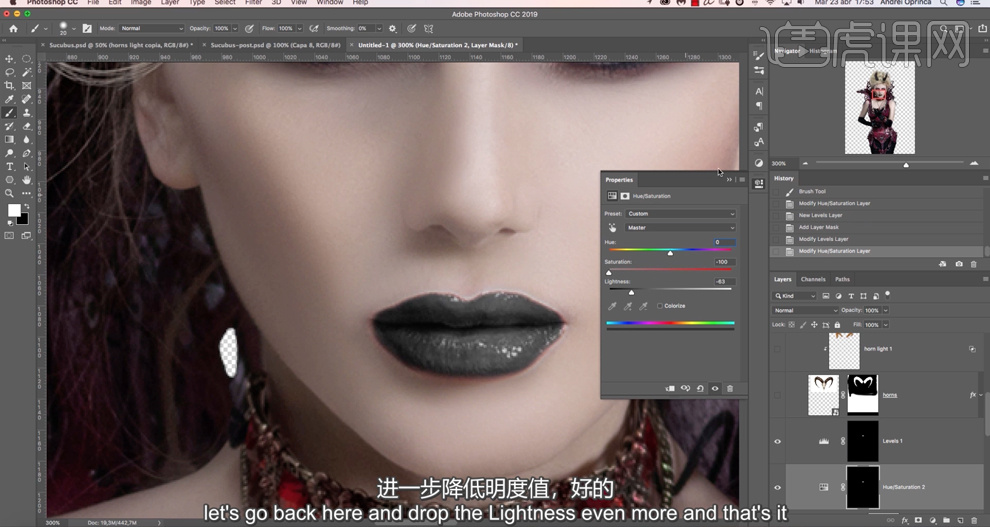Toggle layer filtering switch on or off
This screenshot has height=527, width=990.
point(888,295)
